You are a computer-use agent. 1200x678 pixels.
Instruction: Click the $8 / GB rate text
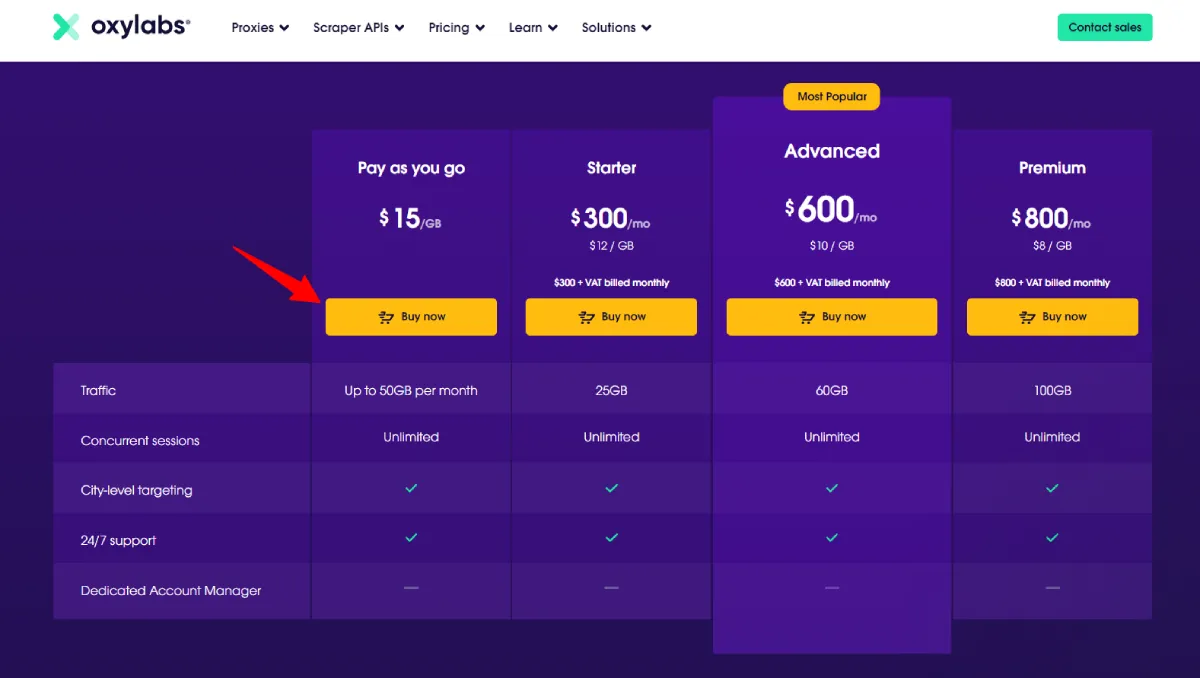pyautogui.click(x=1052, y=246)
